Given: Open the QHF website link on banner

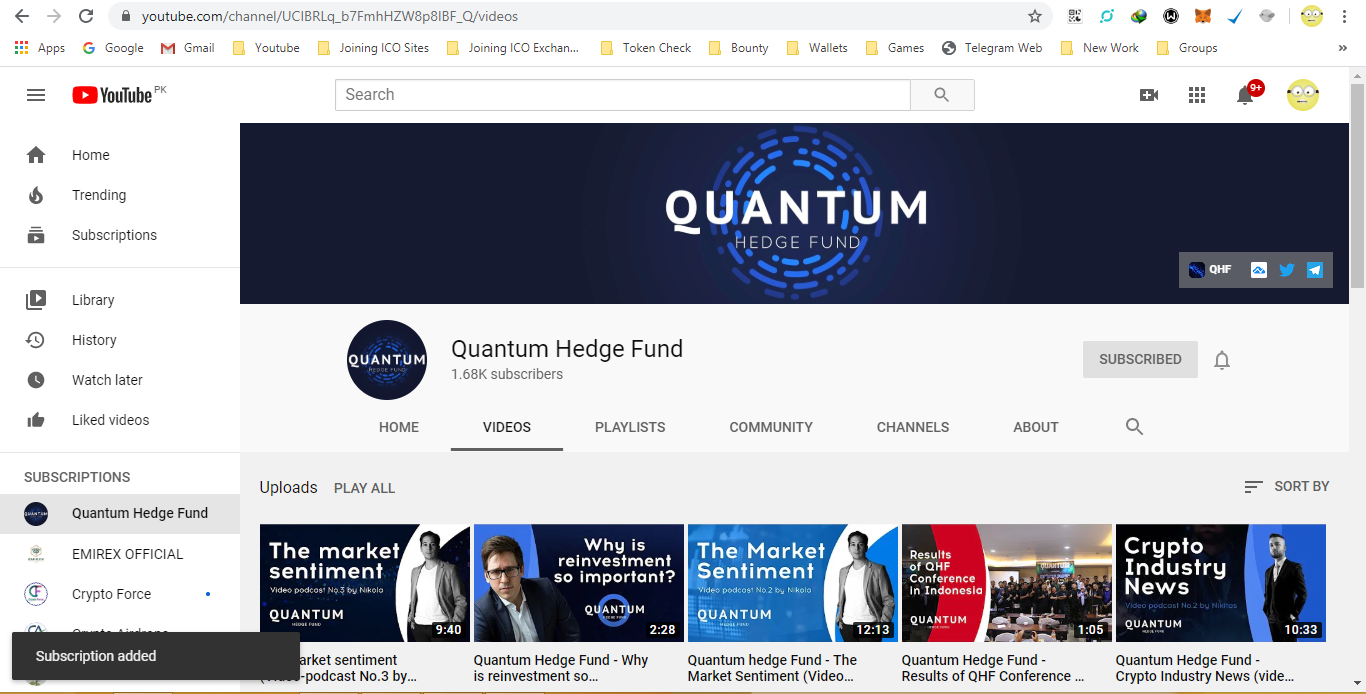Looking at the screenshot, I should coord(1210,270).
